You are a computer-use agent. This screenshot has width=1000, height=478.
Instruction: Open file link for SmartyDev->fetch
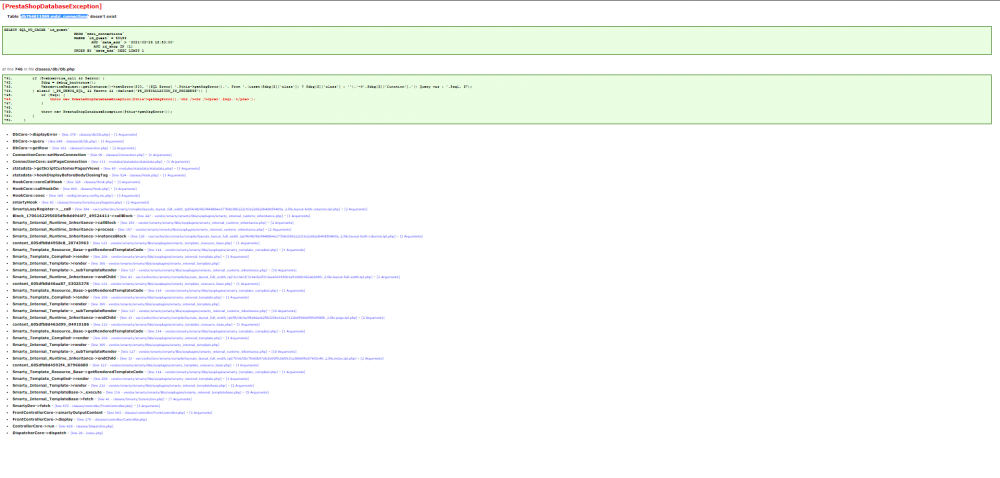(x=94, y=406)
